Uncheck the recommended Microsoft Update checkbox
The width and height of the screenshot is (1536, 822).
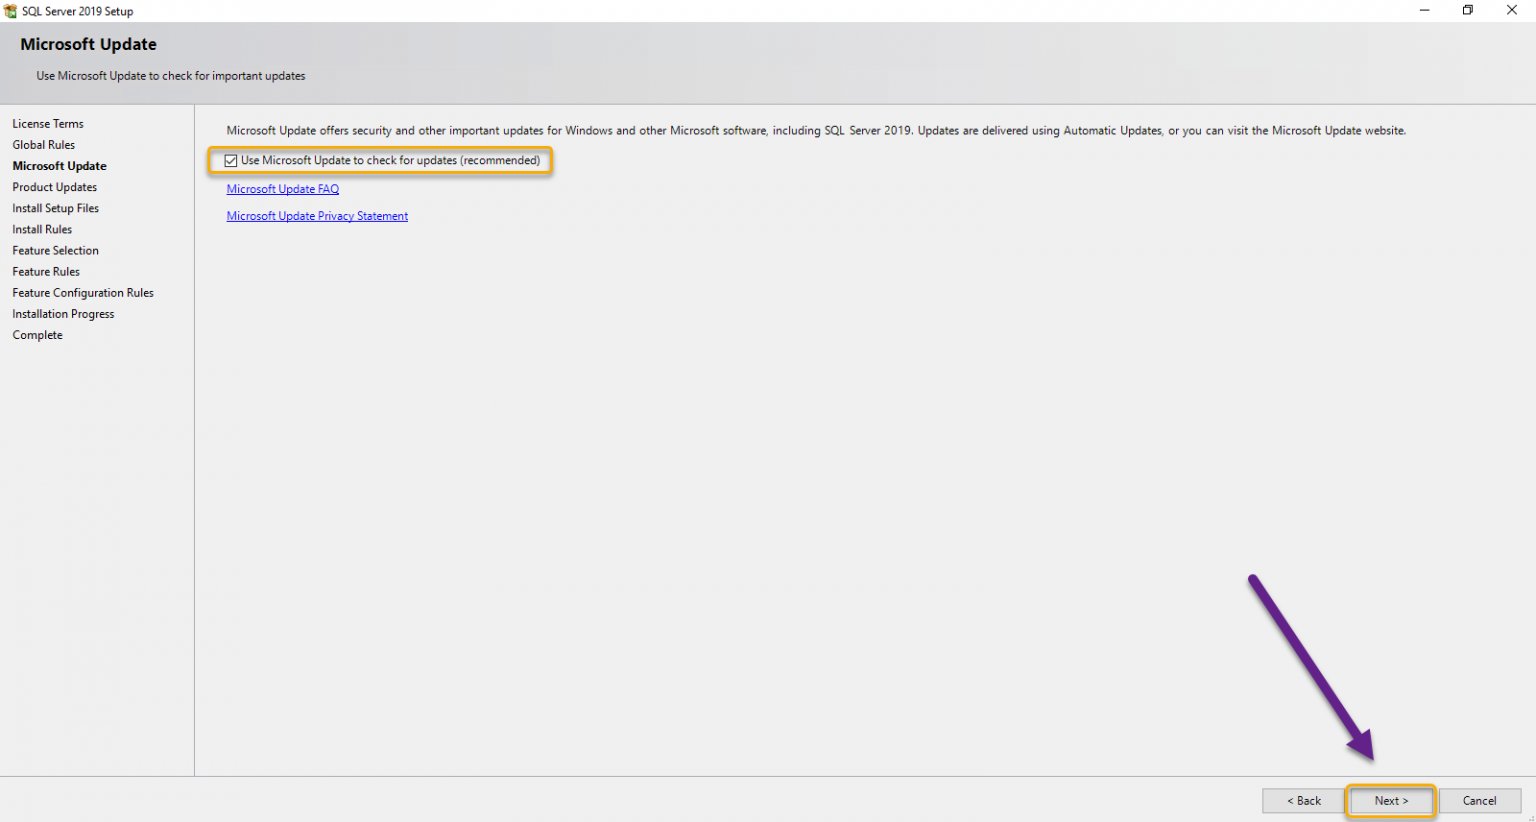click(231, 160)
